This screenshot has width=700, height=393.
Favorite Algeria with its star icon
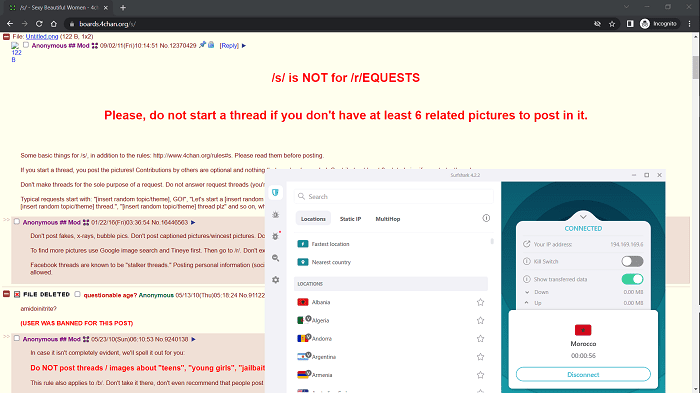point(480,320)
